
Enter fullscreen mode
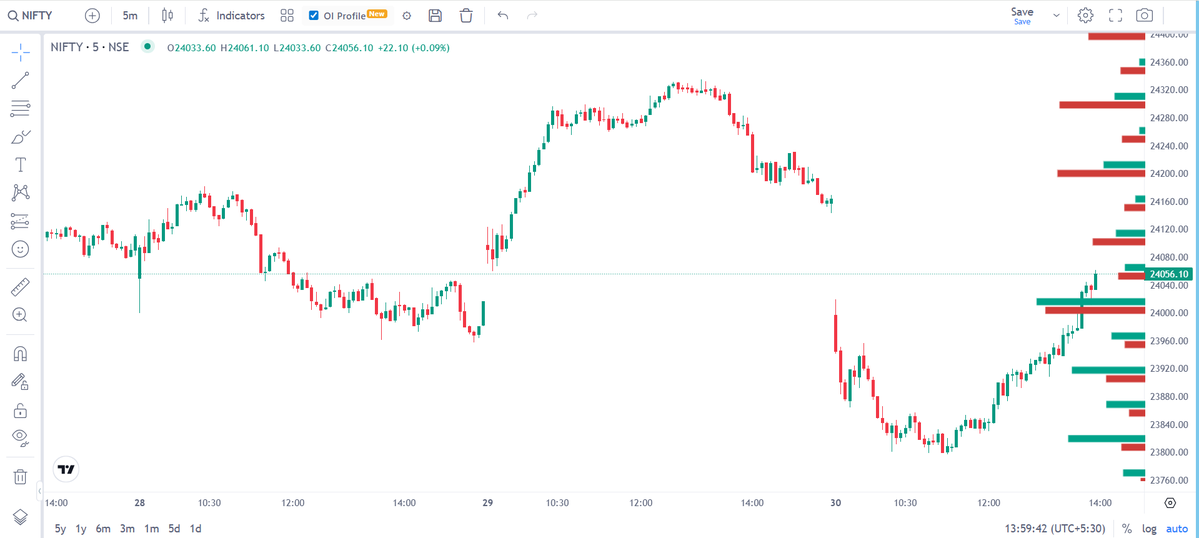coord(1115,15)
